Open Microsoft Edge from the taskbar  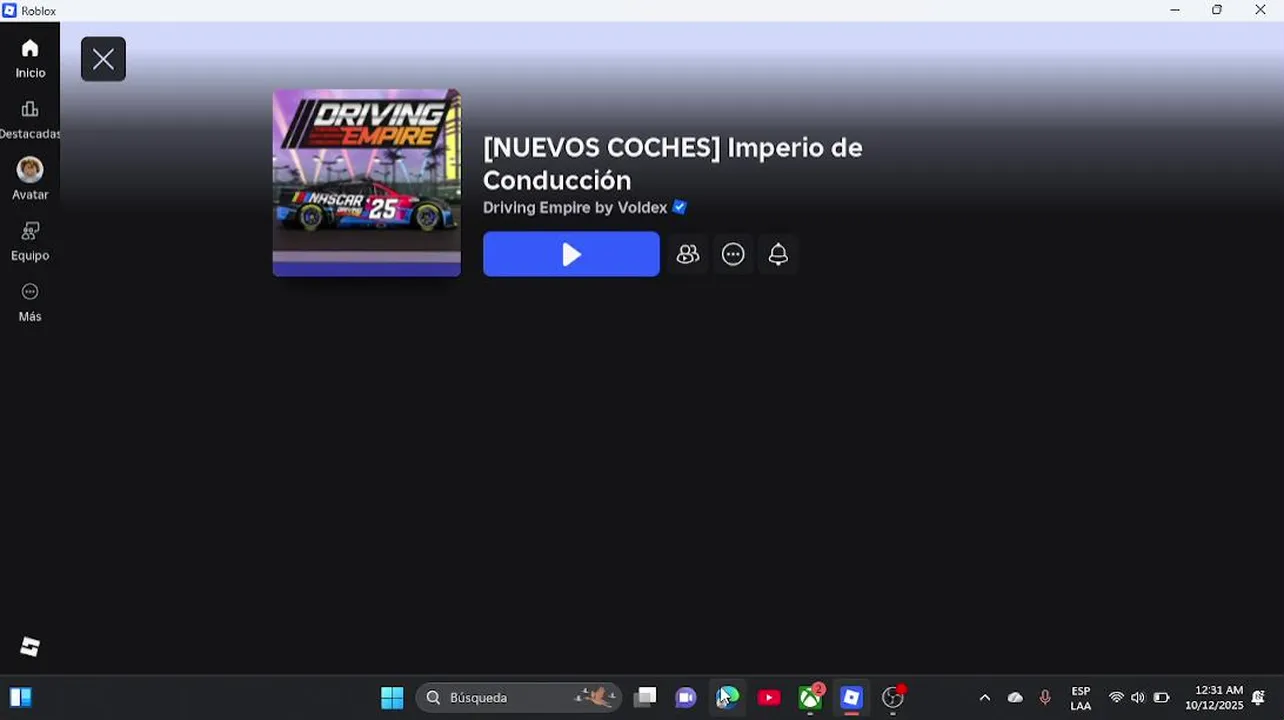coord(728,697)
